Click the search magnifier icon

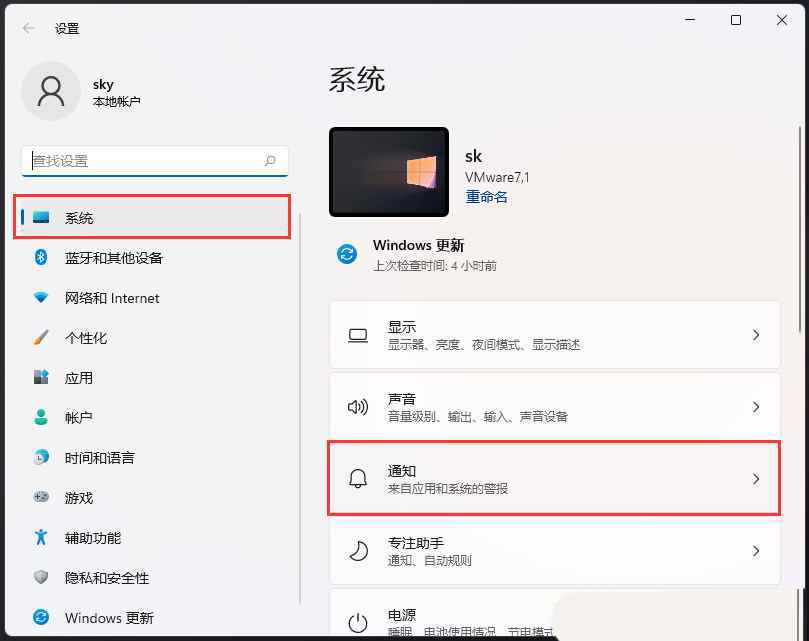click(x=270, y=161)
